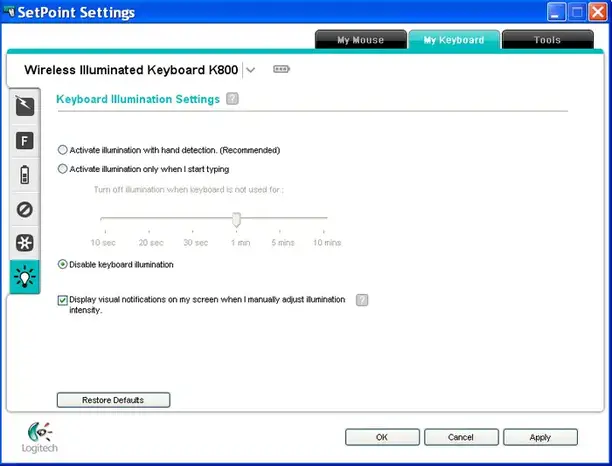Click the battery indicator icon beside device name
Screen dimensions: 612x466
[281, 69]
